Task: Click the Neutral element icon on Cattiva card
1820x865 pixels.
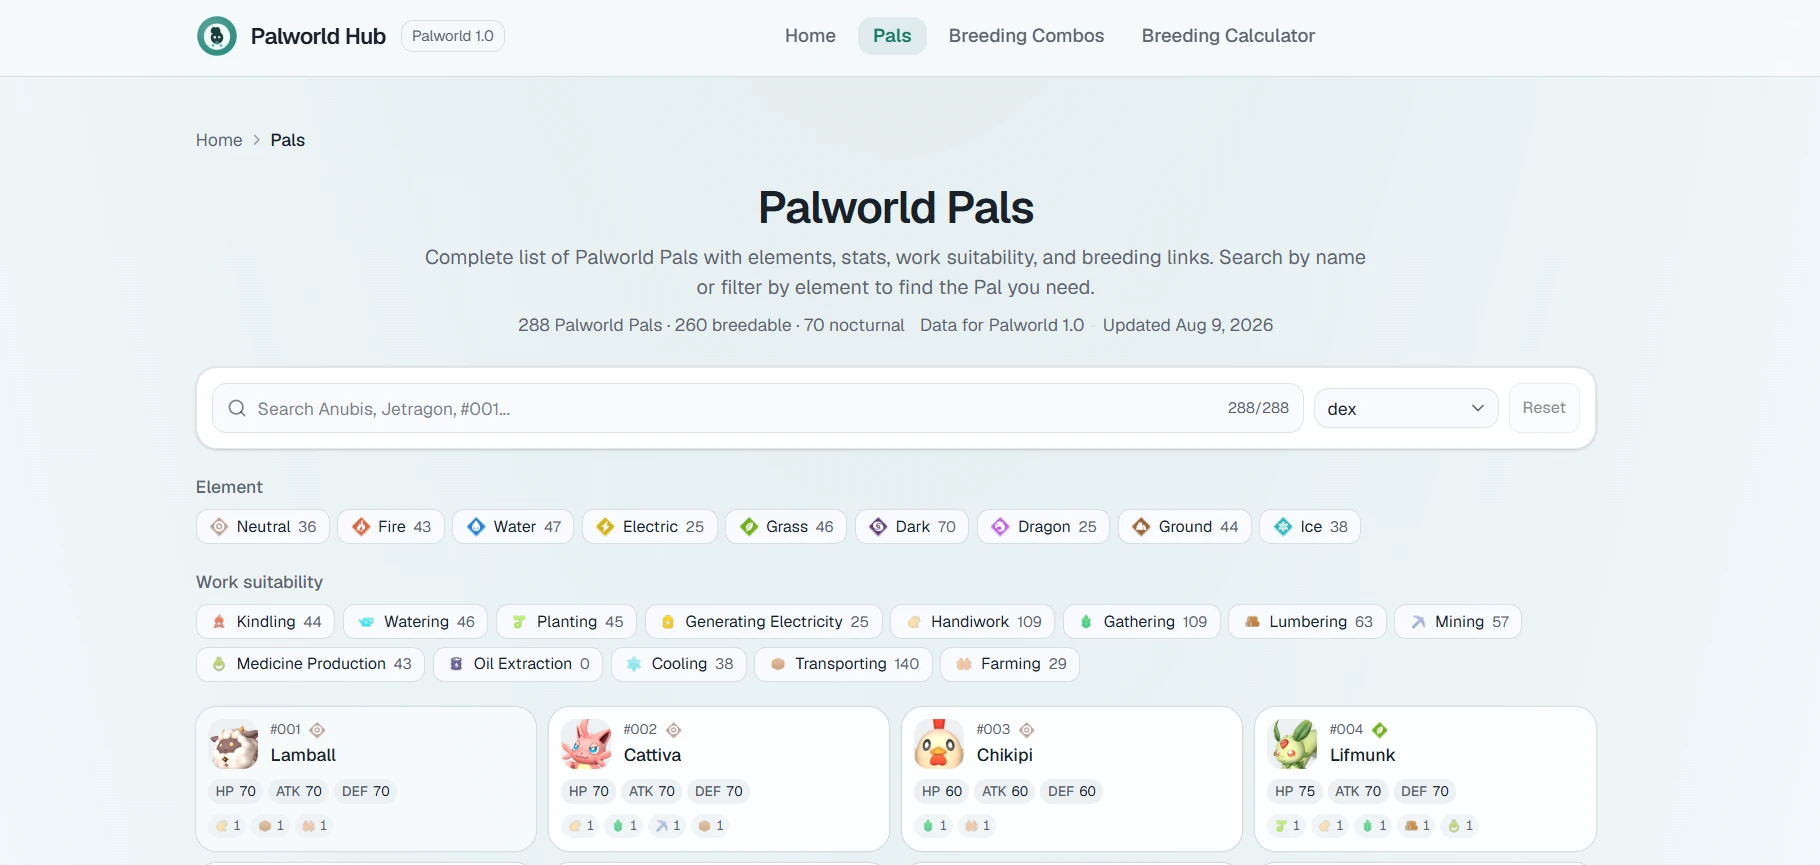Action: 674,730
